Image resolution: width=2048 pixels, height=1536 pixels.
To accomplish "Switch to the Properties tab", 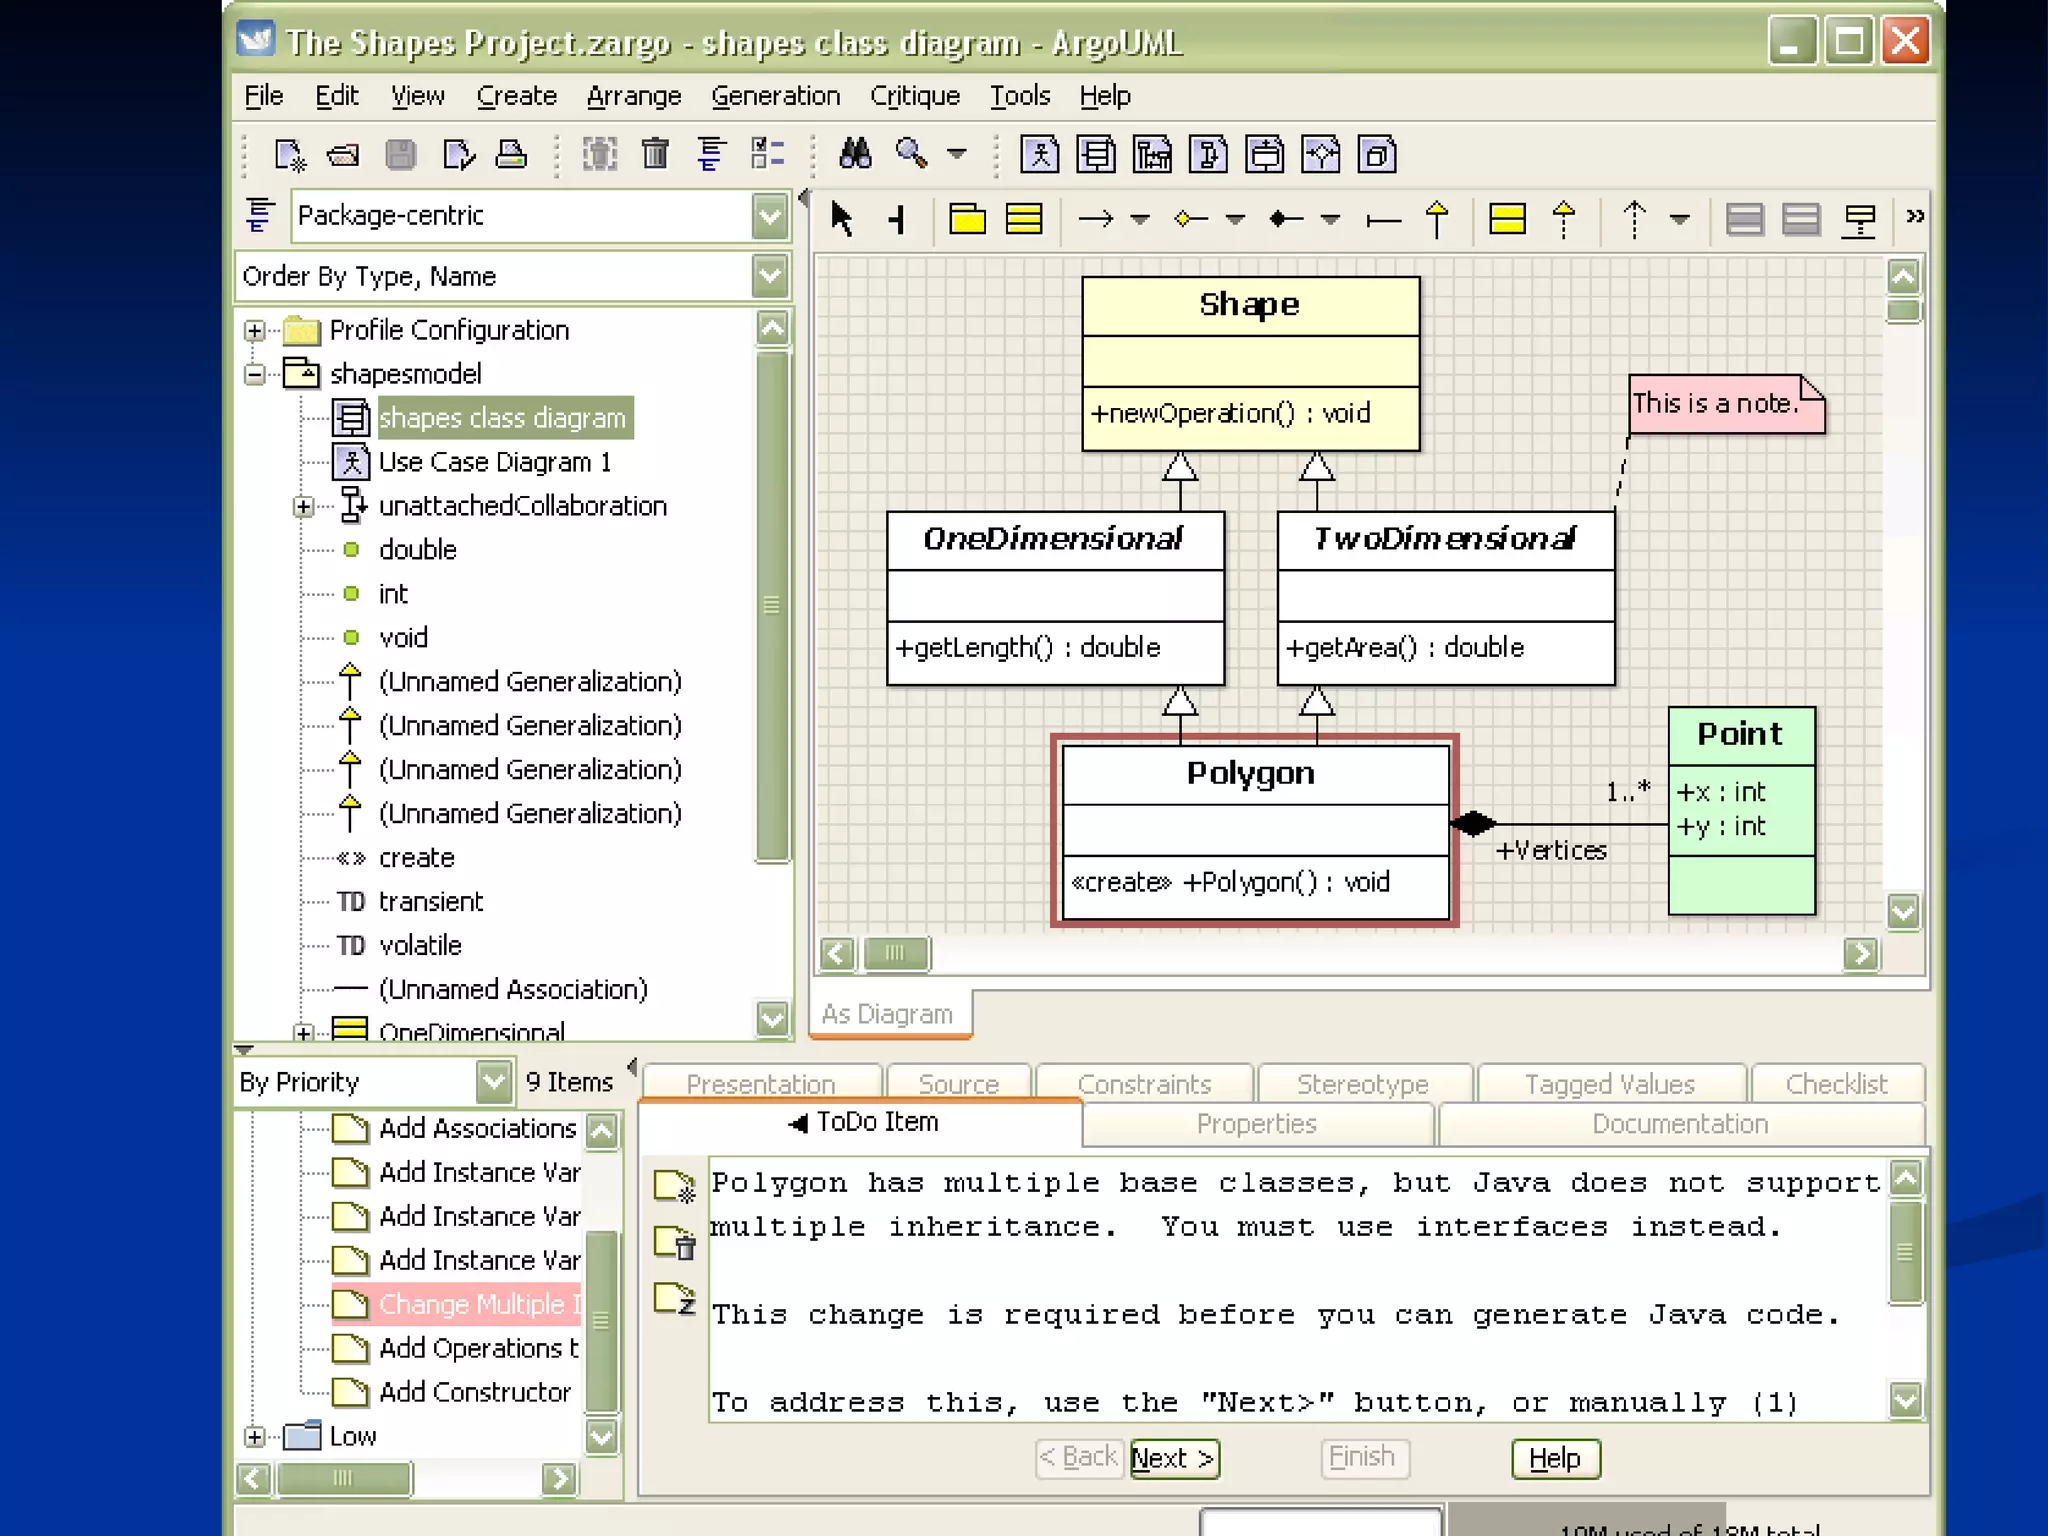I will click(1256, 1124).
